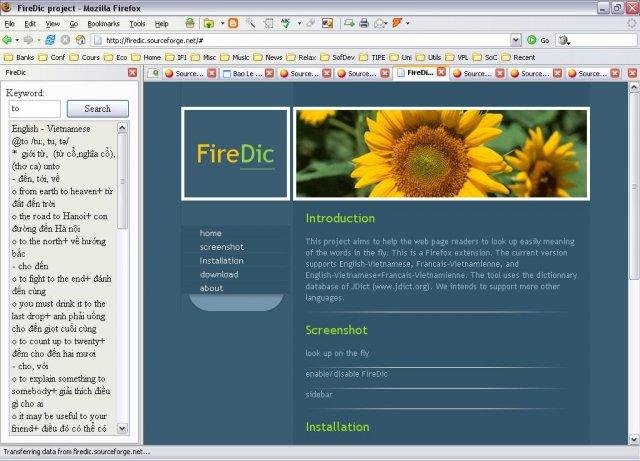Screen dimensions: 640x461
Task: Click the Search button in sidebar
Action: click(x=97, y=108)
